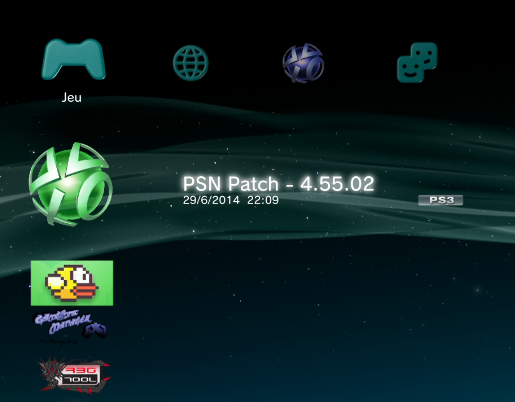Launch the green PSN Patch orb icon
This screenshot has width=515, height=402.
tap(71, 184)
